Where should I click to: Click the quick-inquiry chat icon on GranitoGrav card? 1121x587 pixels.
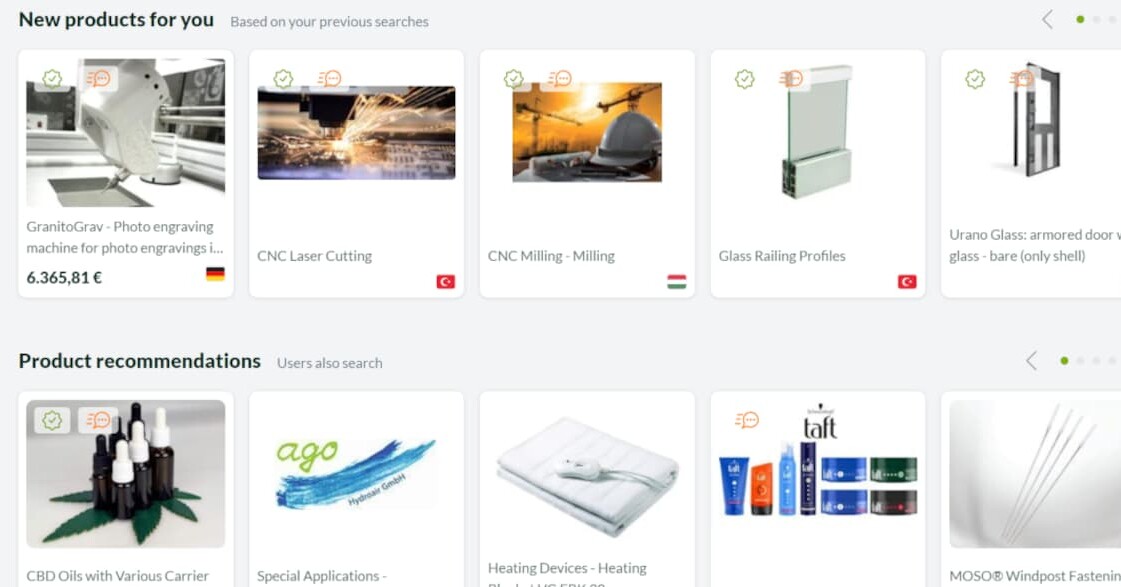tap(99, 78)
